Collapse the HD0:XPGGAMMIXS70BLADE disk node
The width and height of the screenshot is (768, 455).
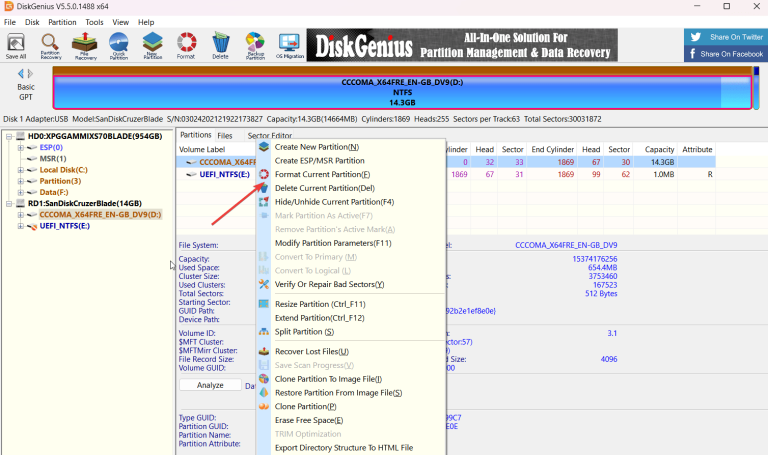pos(9,136)
